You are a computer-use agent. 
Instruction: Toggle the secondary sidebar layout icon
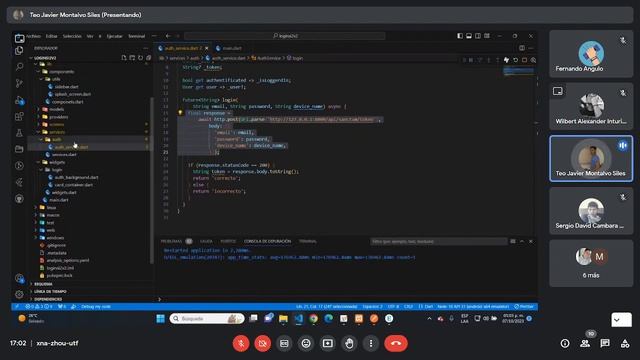click(x=478, y=36)
